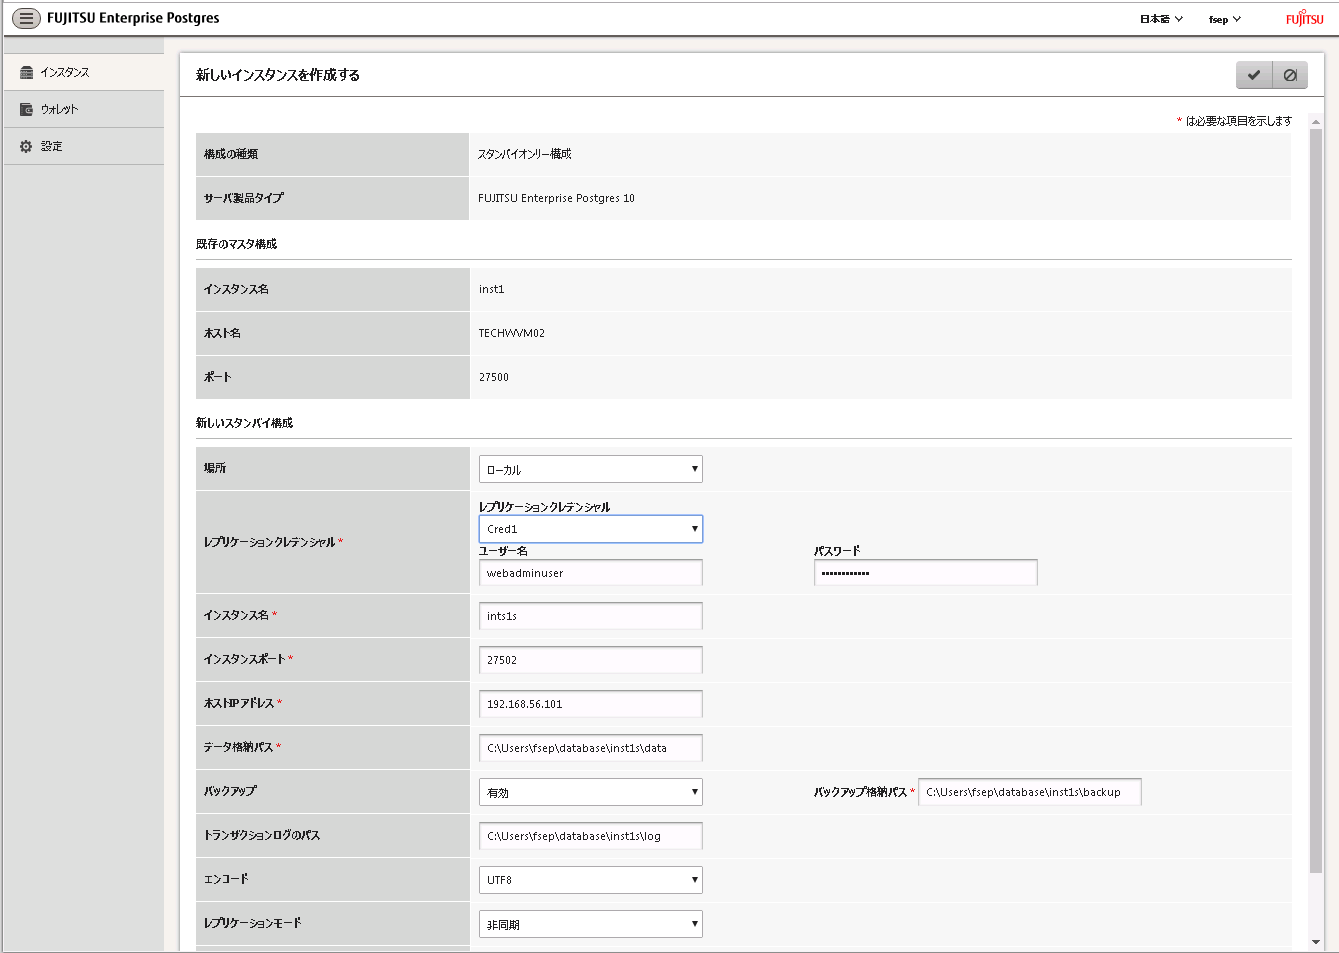Screen dimensions: 1339x953
Task: Select 設定 in the sidebar menu
Action: click(84, 146)
